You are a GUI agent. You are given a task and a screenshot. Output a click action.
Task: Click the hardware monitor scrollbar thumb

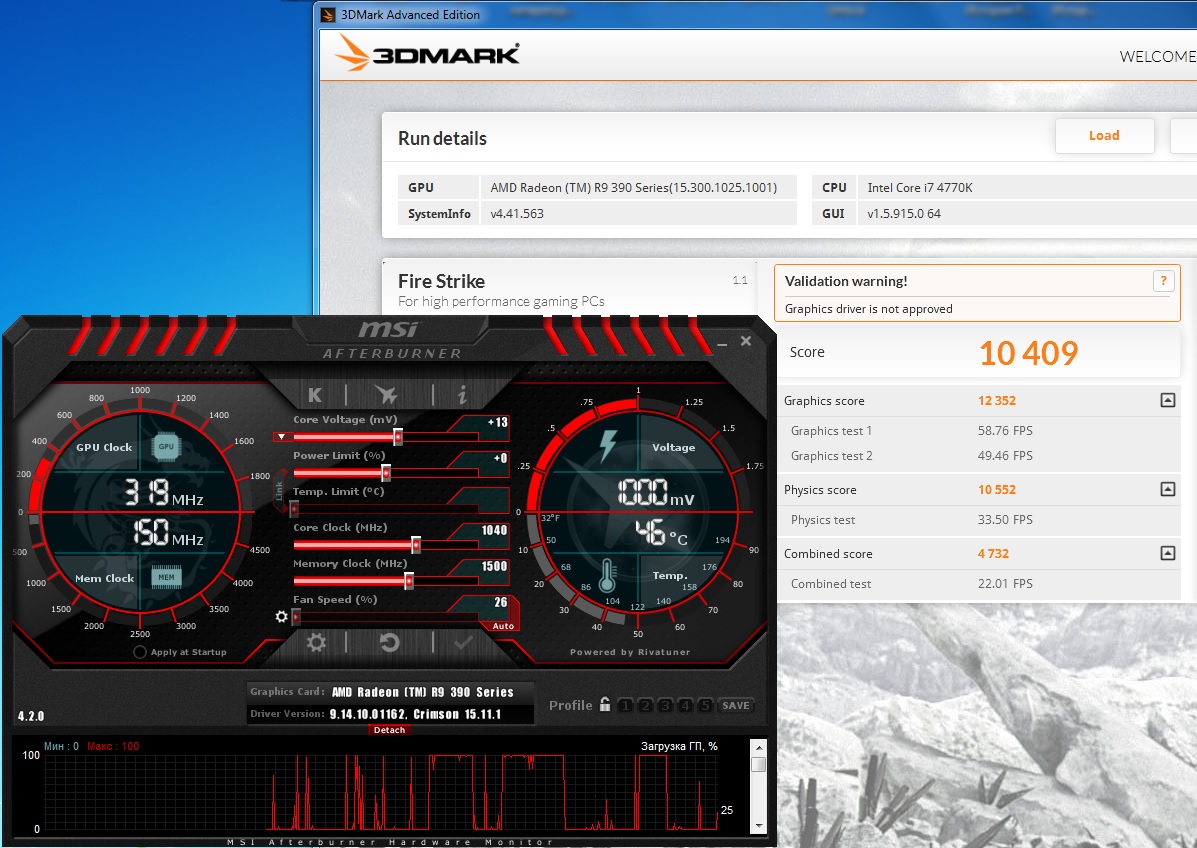point(758,764)
